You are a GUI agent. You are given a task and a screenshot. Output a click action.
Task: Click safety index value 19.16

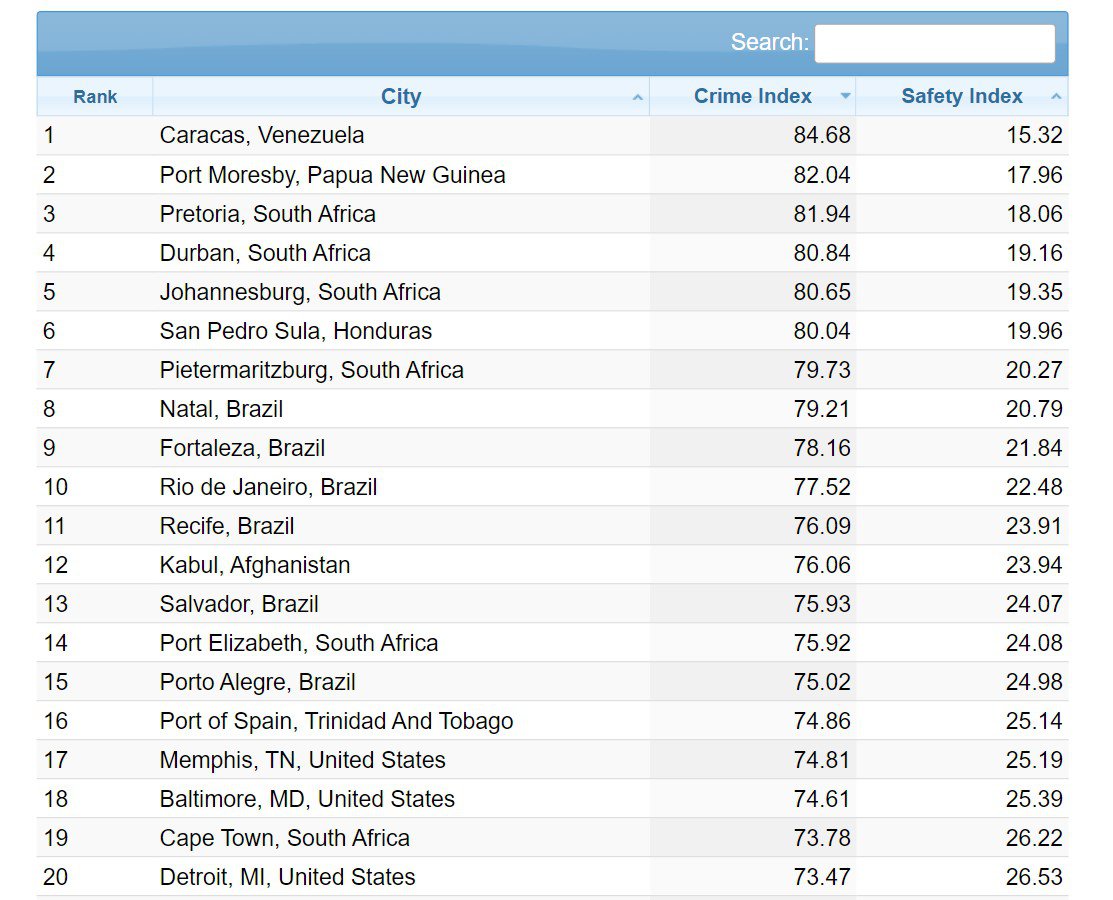[x=1034, y=253]
